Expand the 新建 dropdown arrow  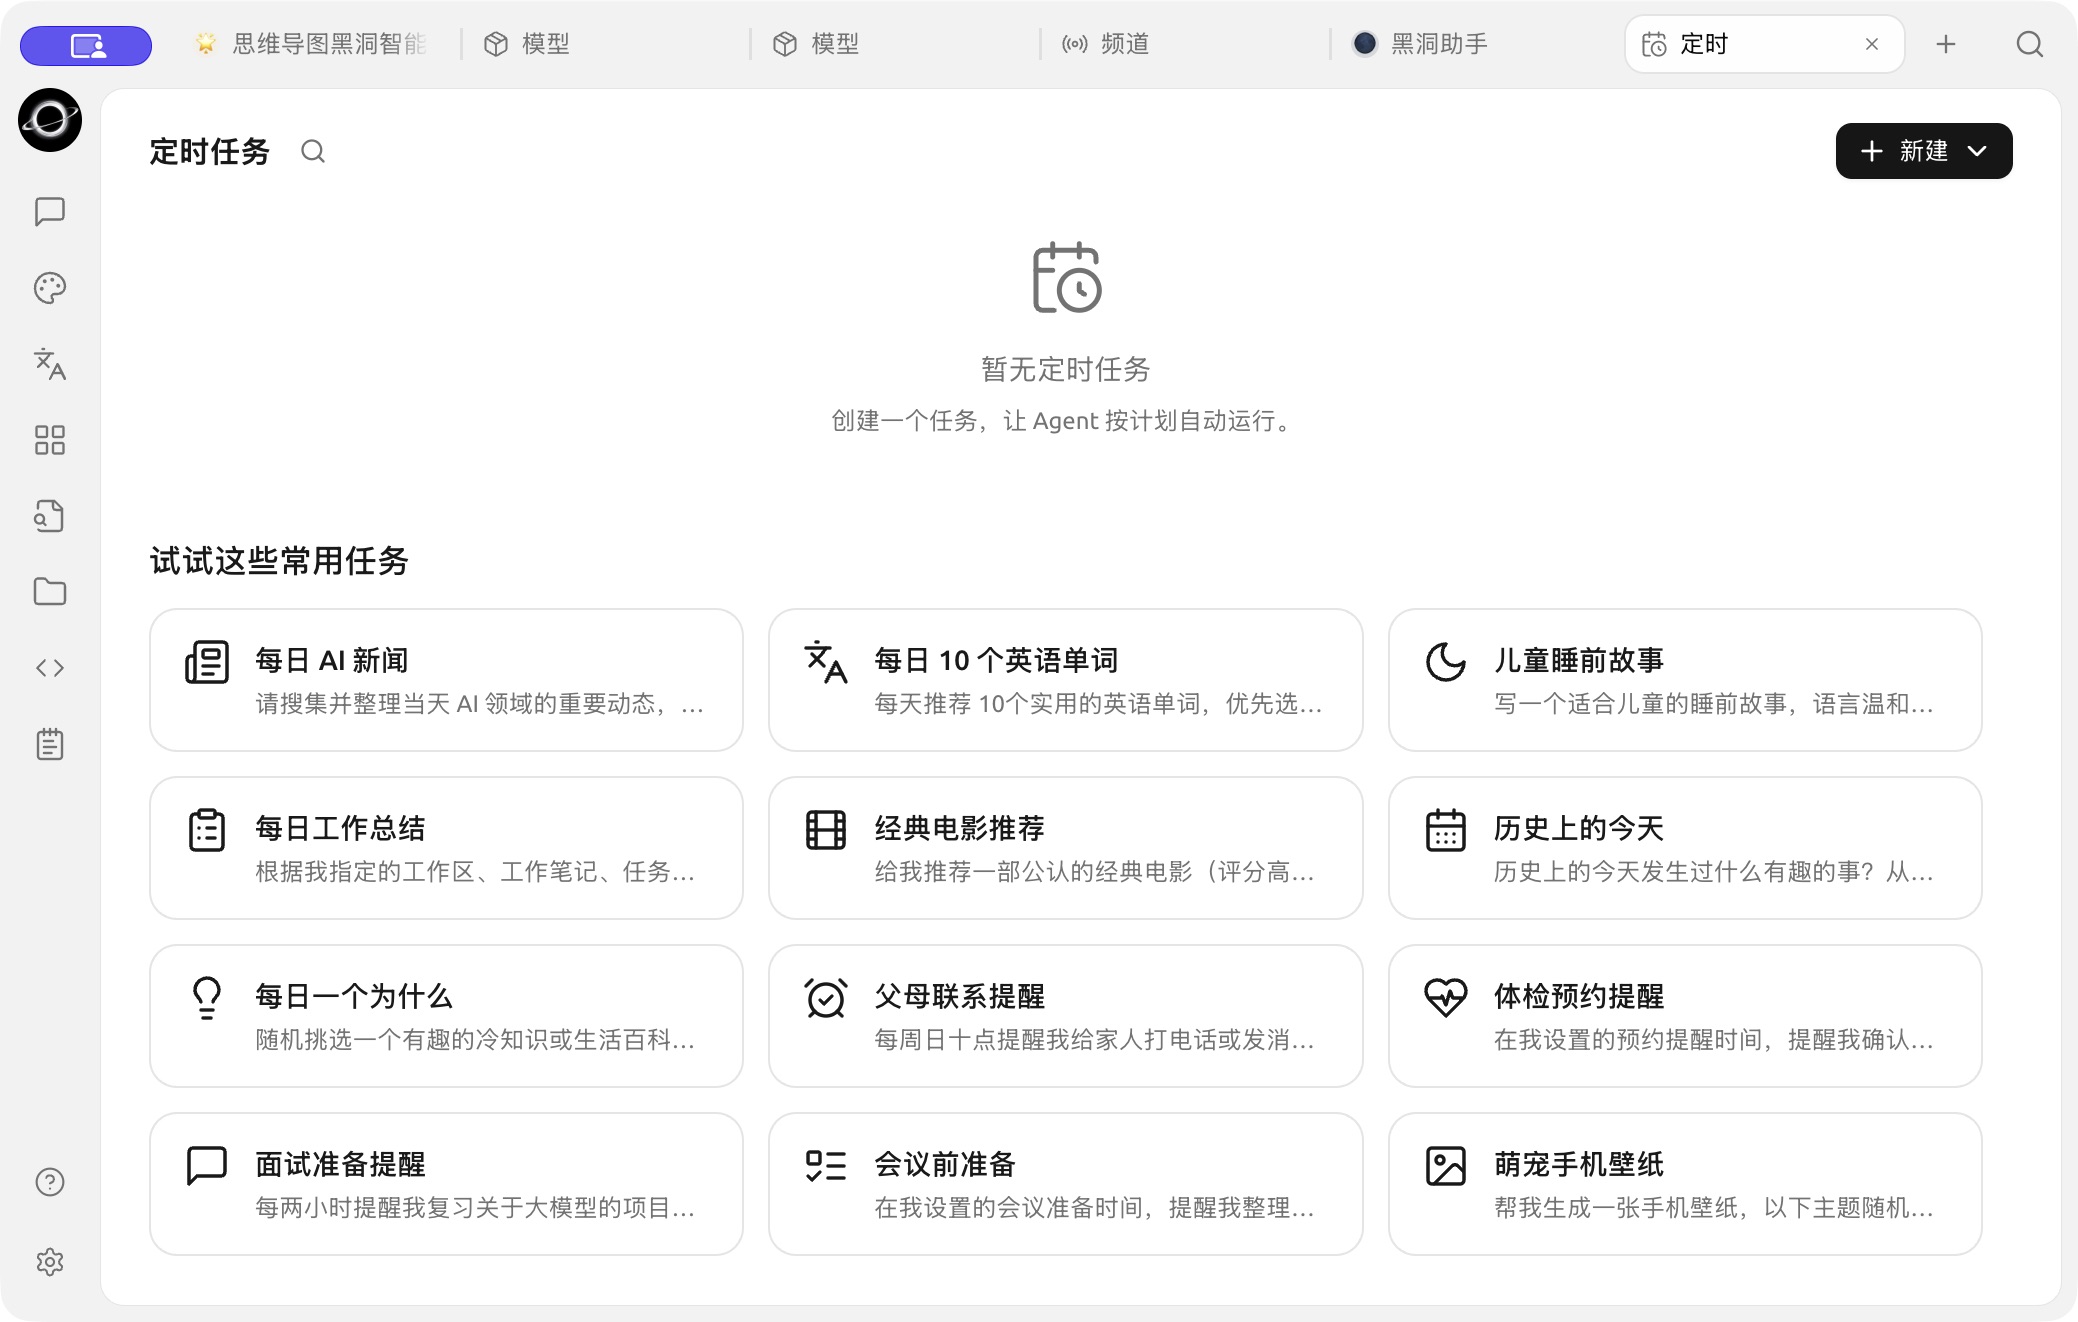(x=1977, y=151)
